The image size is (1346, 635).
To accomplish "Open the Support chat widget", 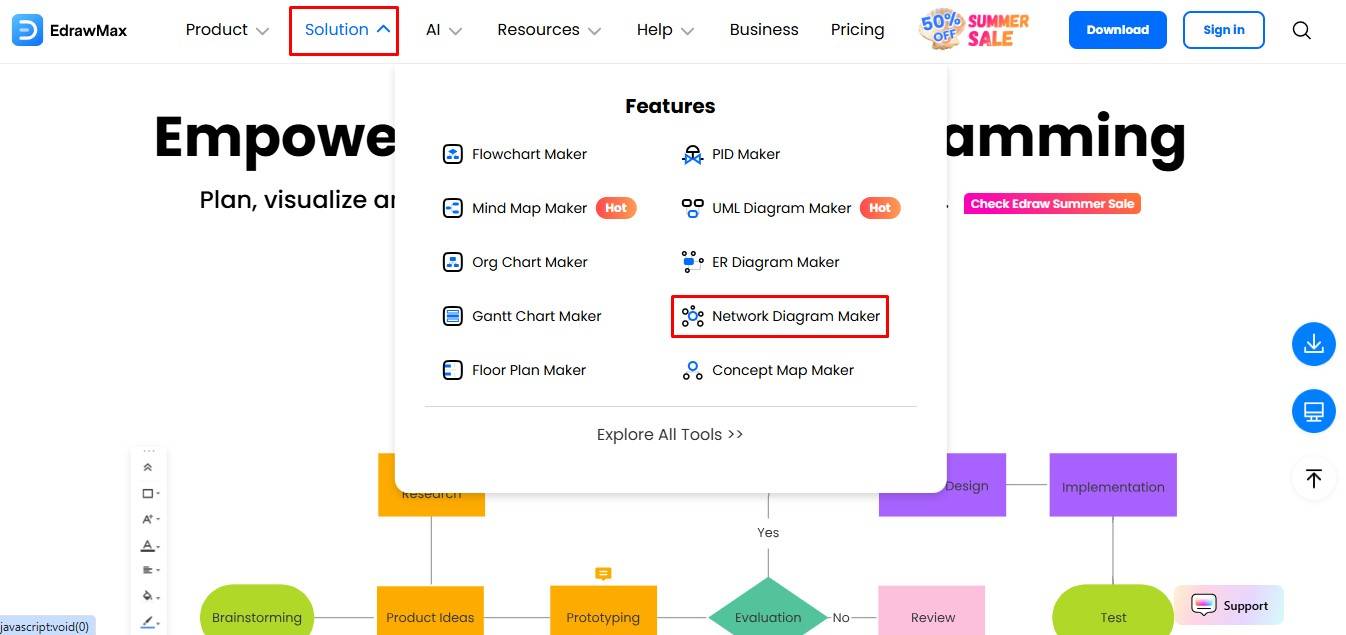I will click(1229, 605).
